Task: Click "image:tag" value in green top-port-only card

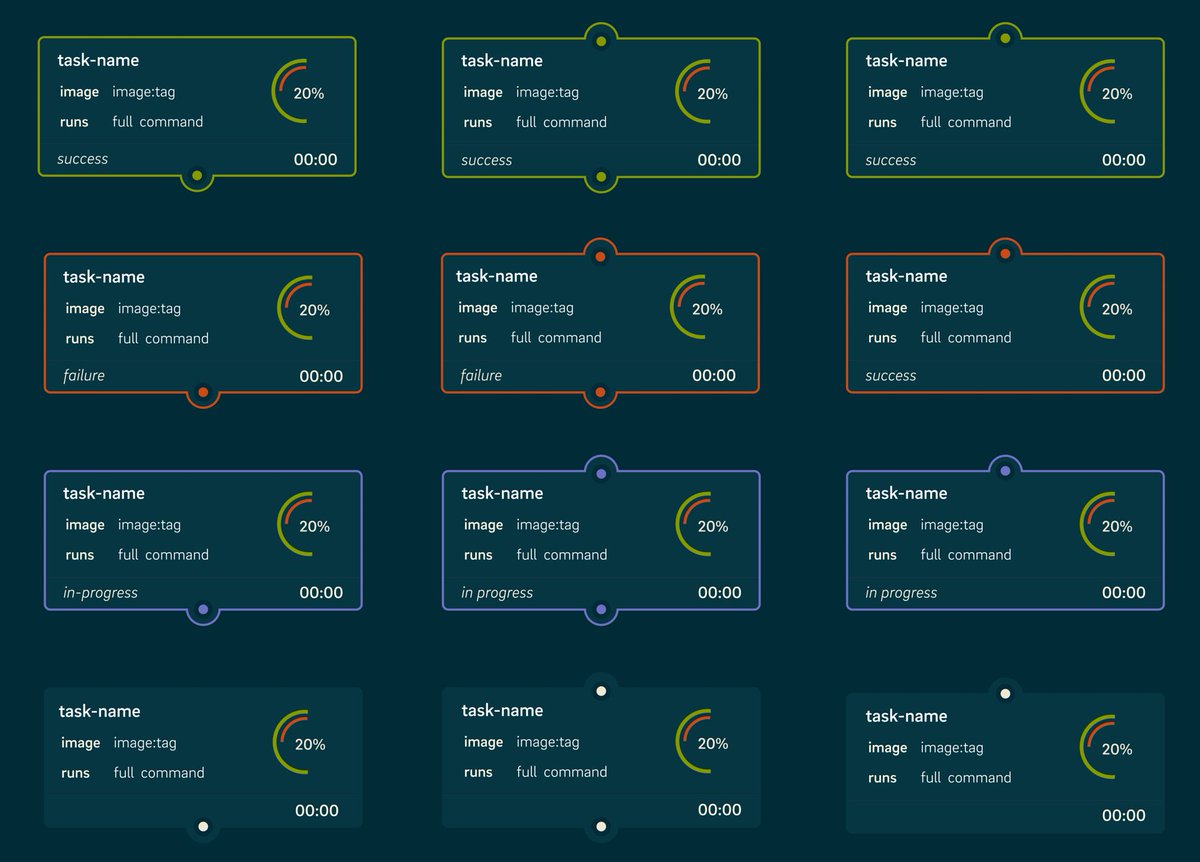Action: tap(952, 93)
